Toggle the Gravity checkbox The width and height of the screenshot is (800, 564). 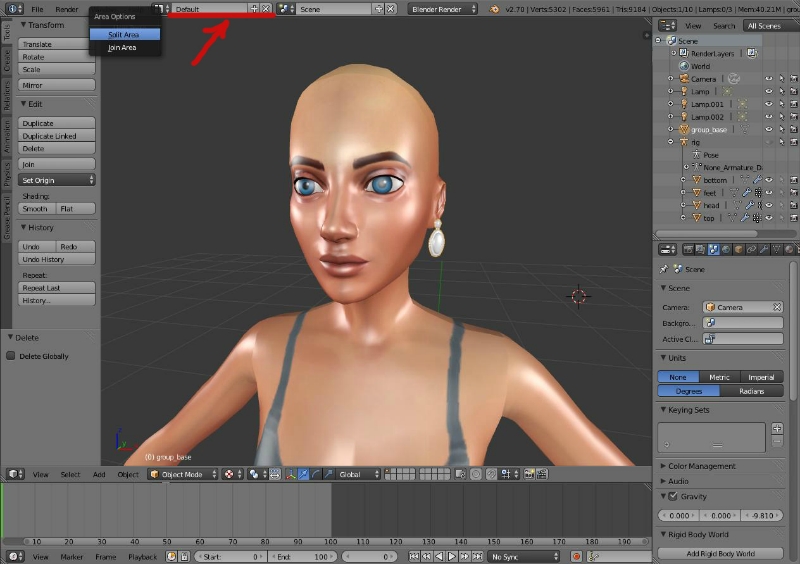tap(673, 496)
